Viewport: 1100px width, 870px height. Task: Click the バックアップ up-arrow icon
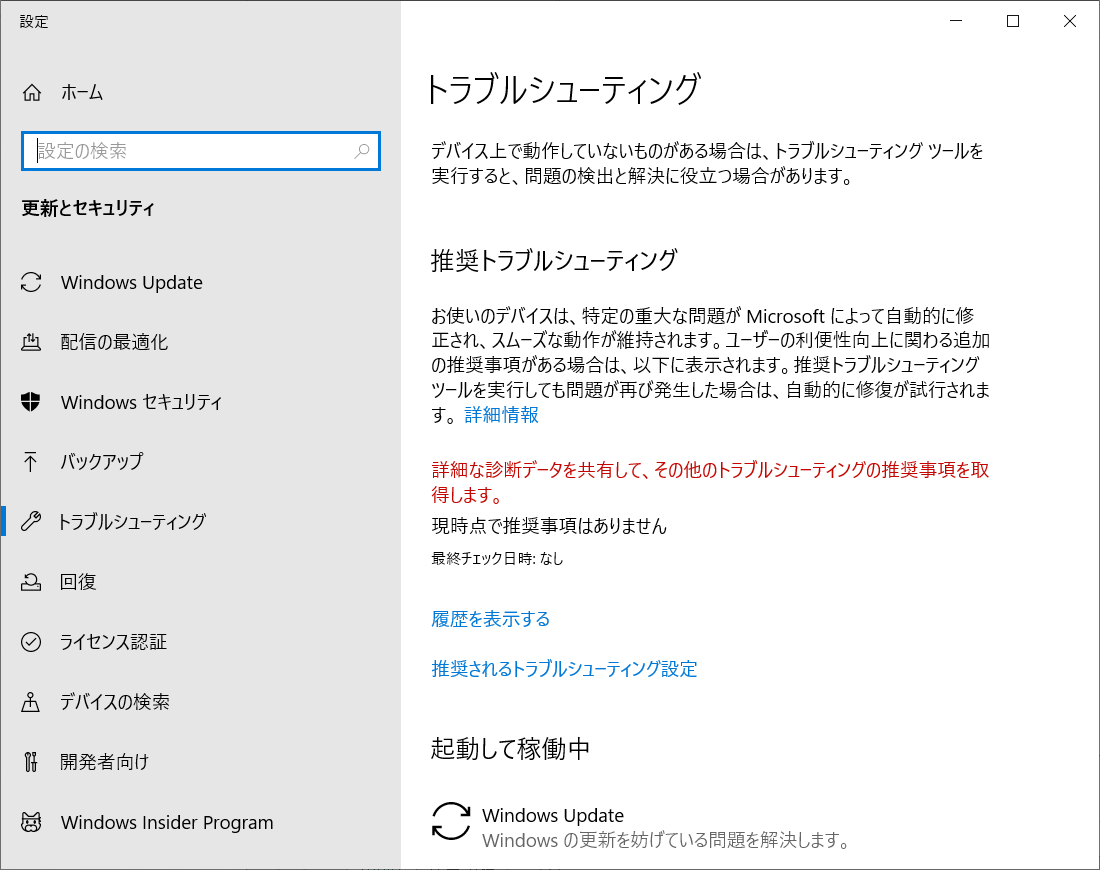coord(31,462)
